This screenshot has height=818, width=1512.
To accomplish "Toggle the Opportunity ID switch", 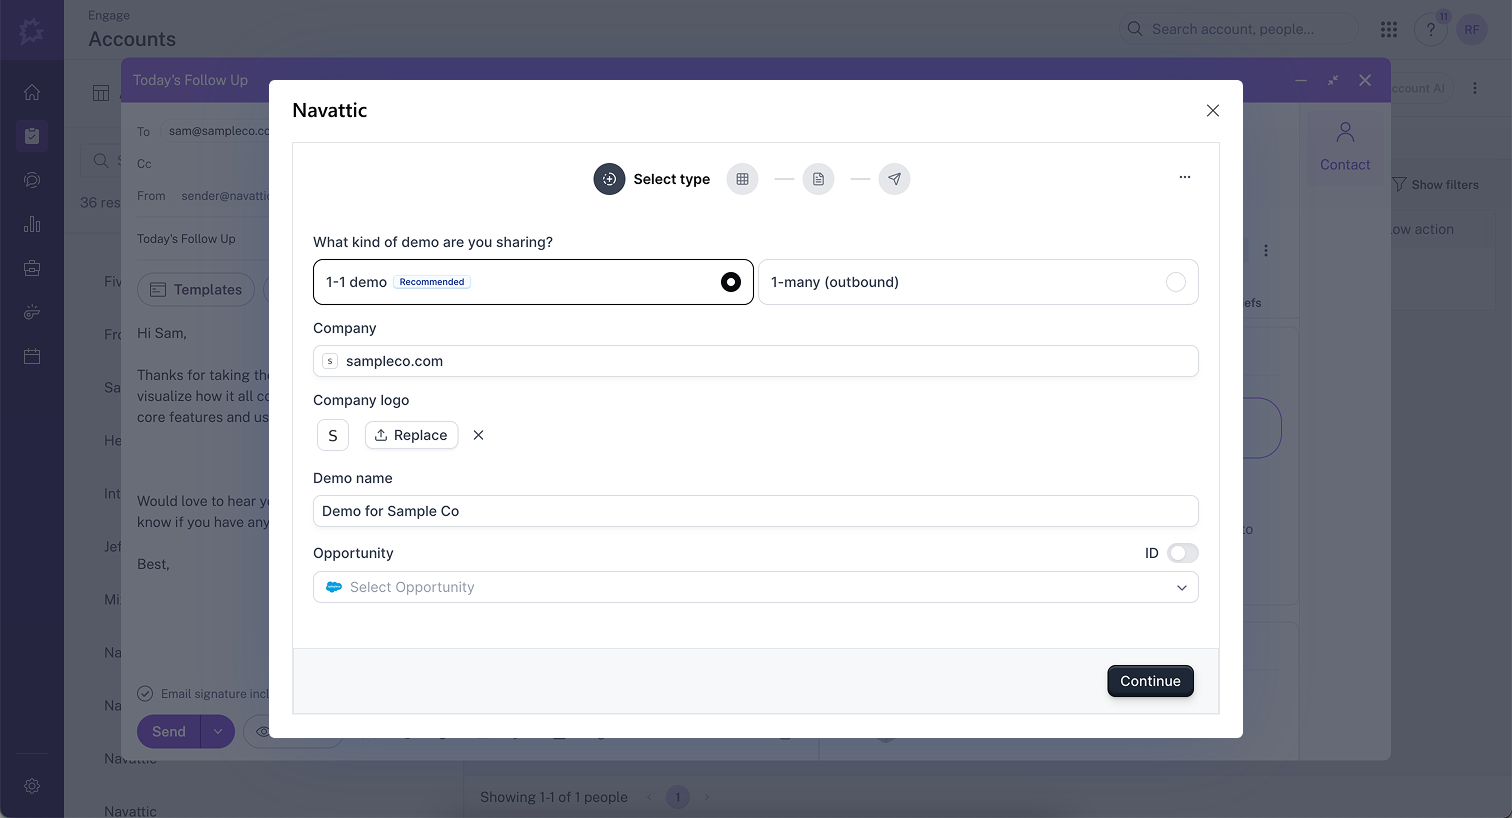I will pos(1182,553).
